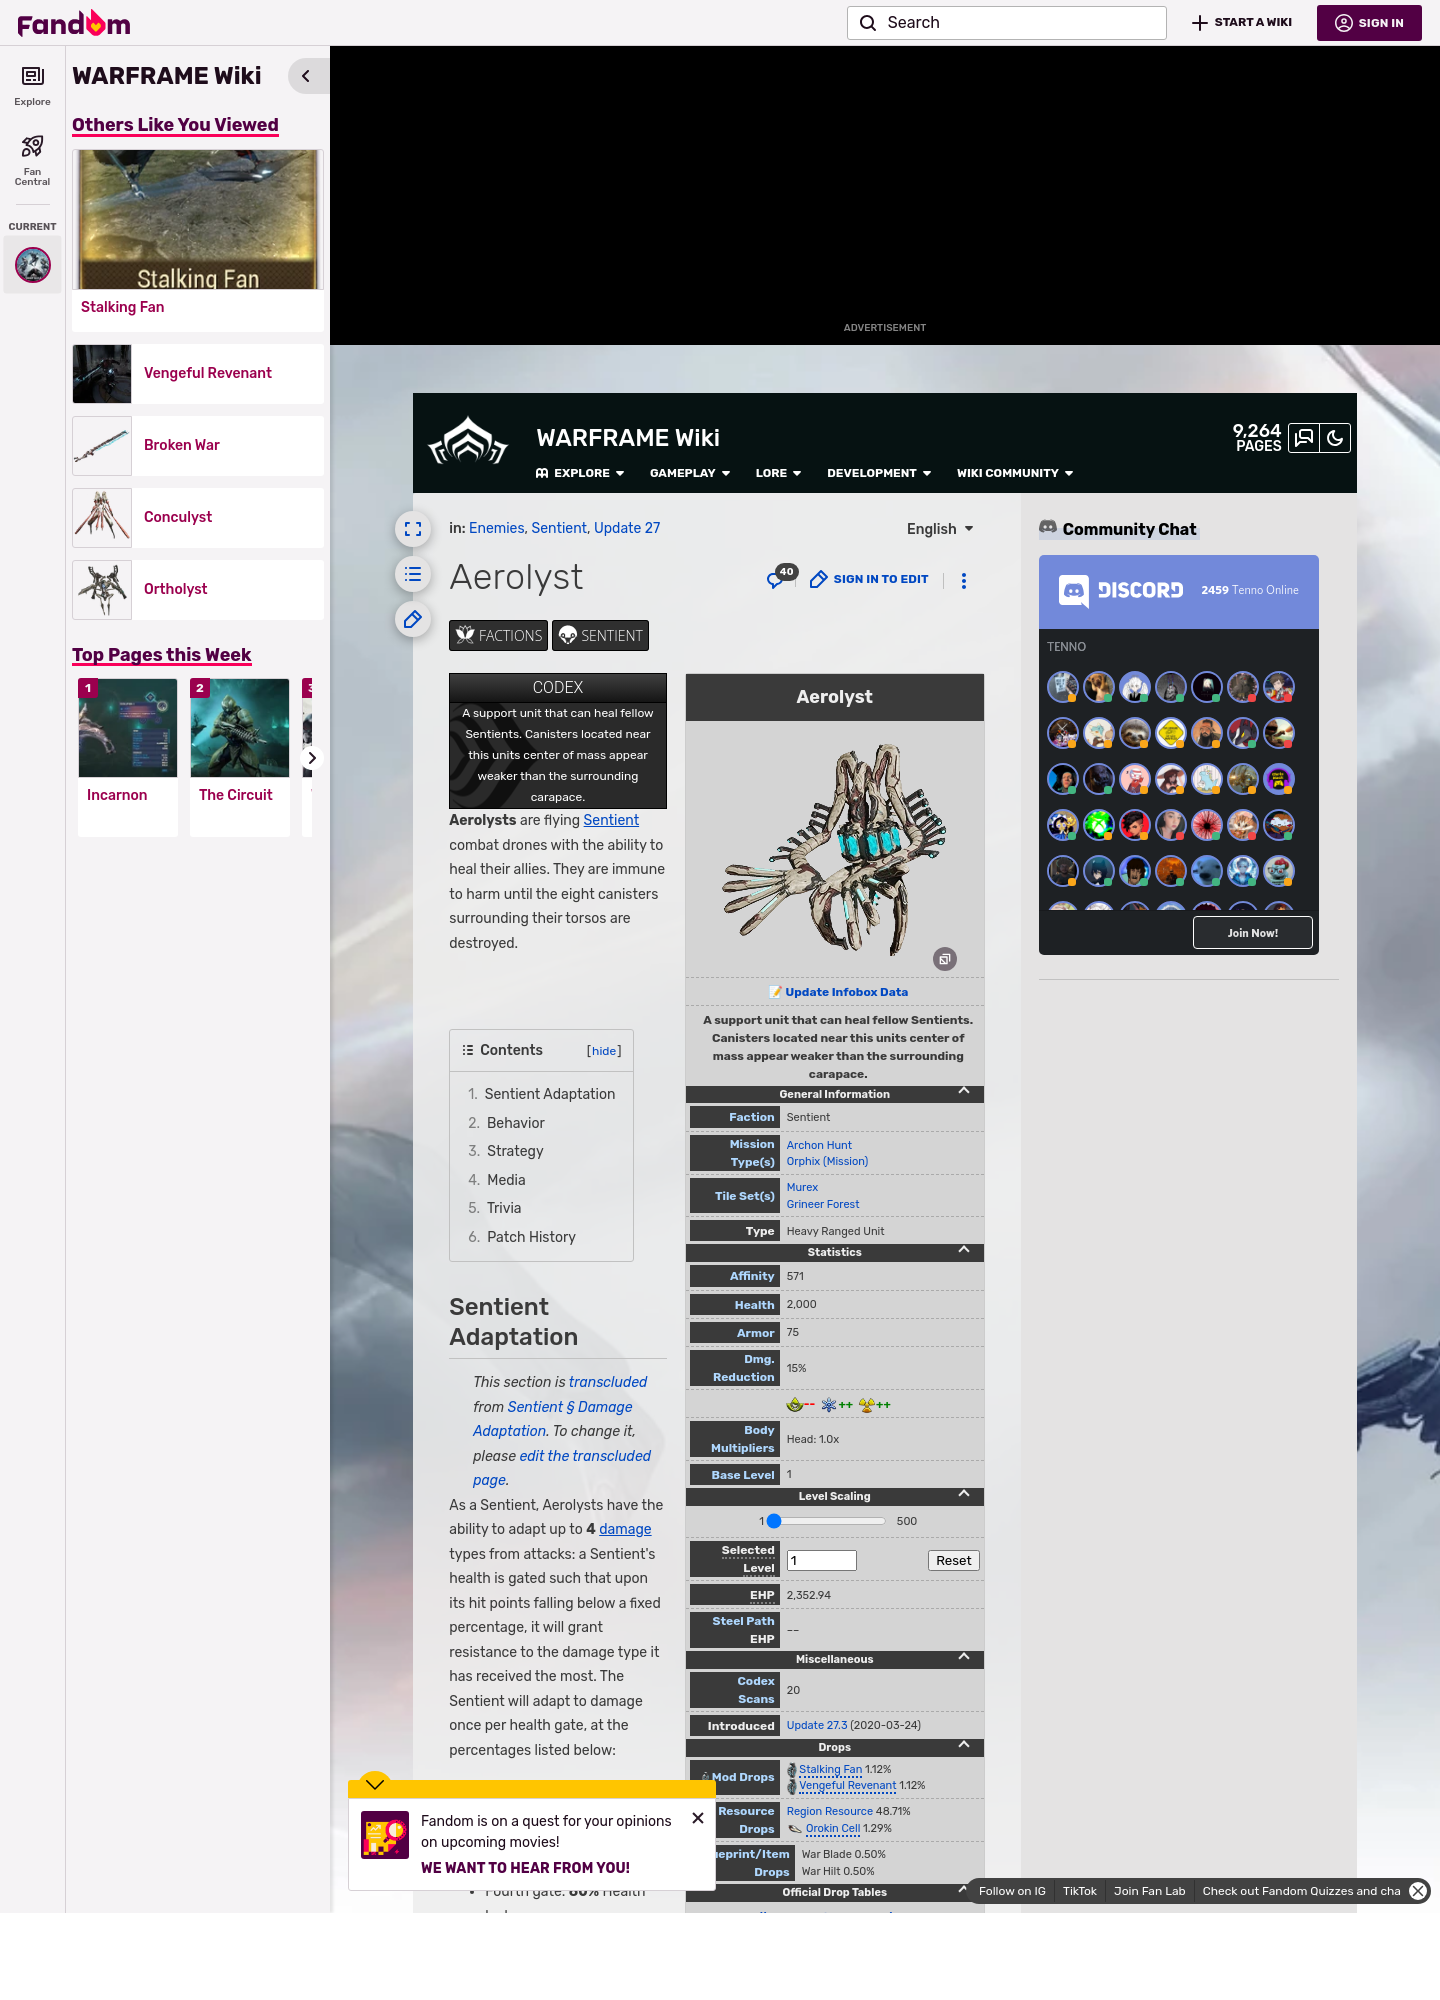Open the table of contents tool icon

413,574
